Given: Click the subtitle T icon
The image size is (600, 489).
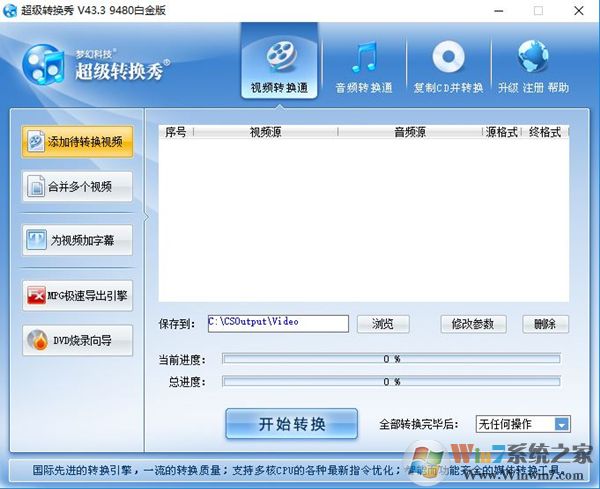Looking at the screenshot, I should pos(37,240).
